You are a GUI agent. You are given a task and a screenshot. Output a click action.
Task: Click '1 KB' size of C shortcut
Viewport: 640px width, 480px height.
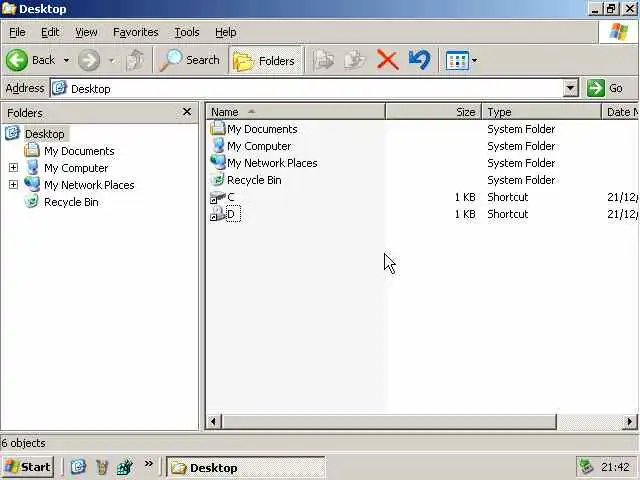[x=465, y=197]
